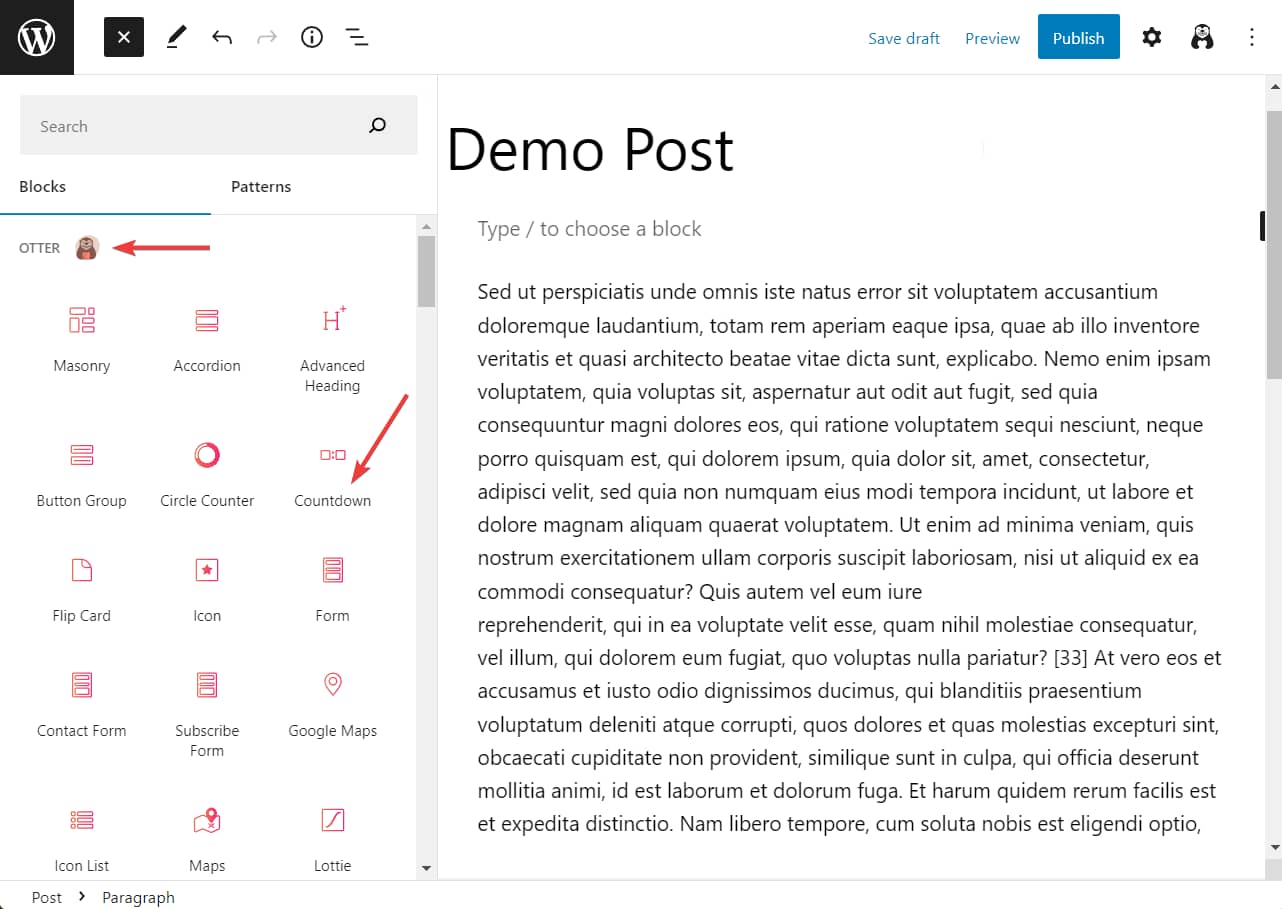Click the Demo Post title
This screenshot has width=1282, height=909.
590,150
